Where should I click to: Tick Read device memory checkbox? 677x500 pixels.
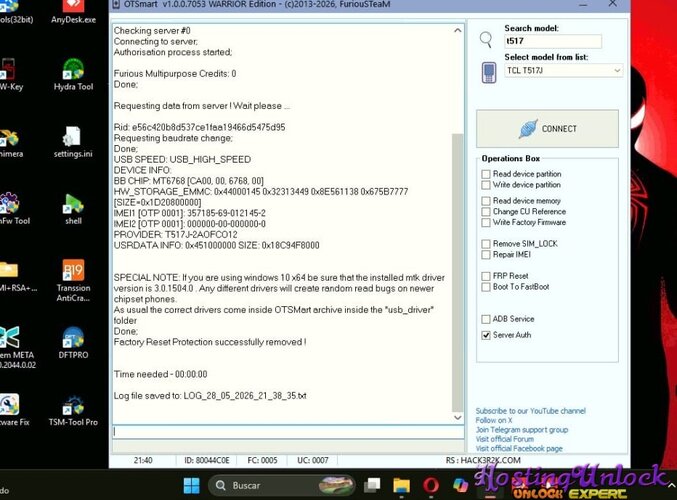click(486, 201)
